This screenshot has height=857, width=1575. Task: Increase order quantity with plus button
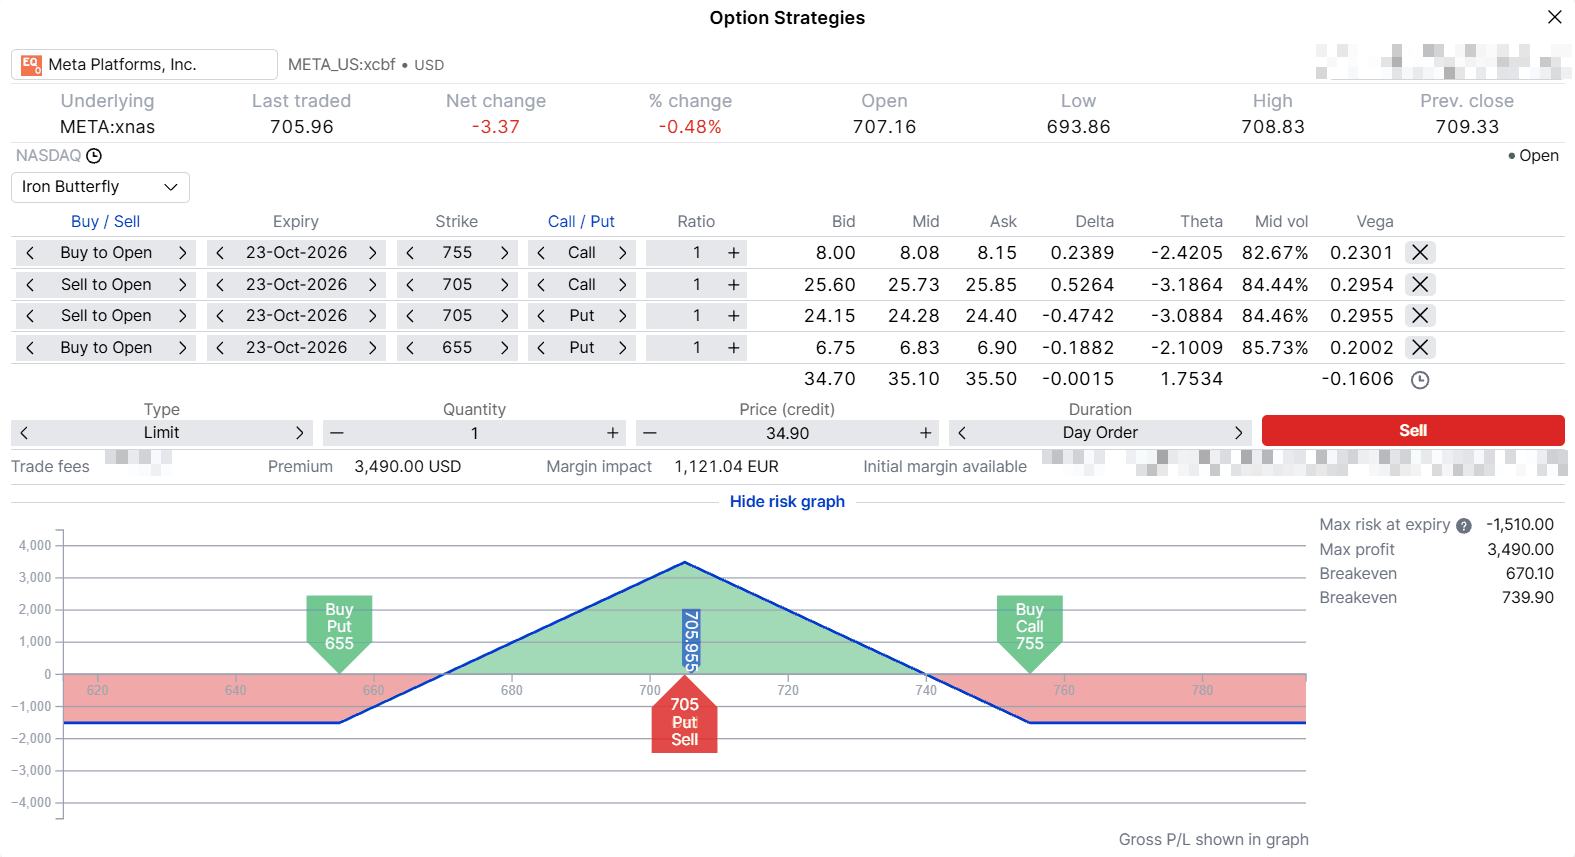(613, 433)
